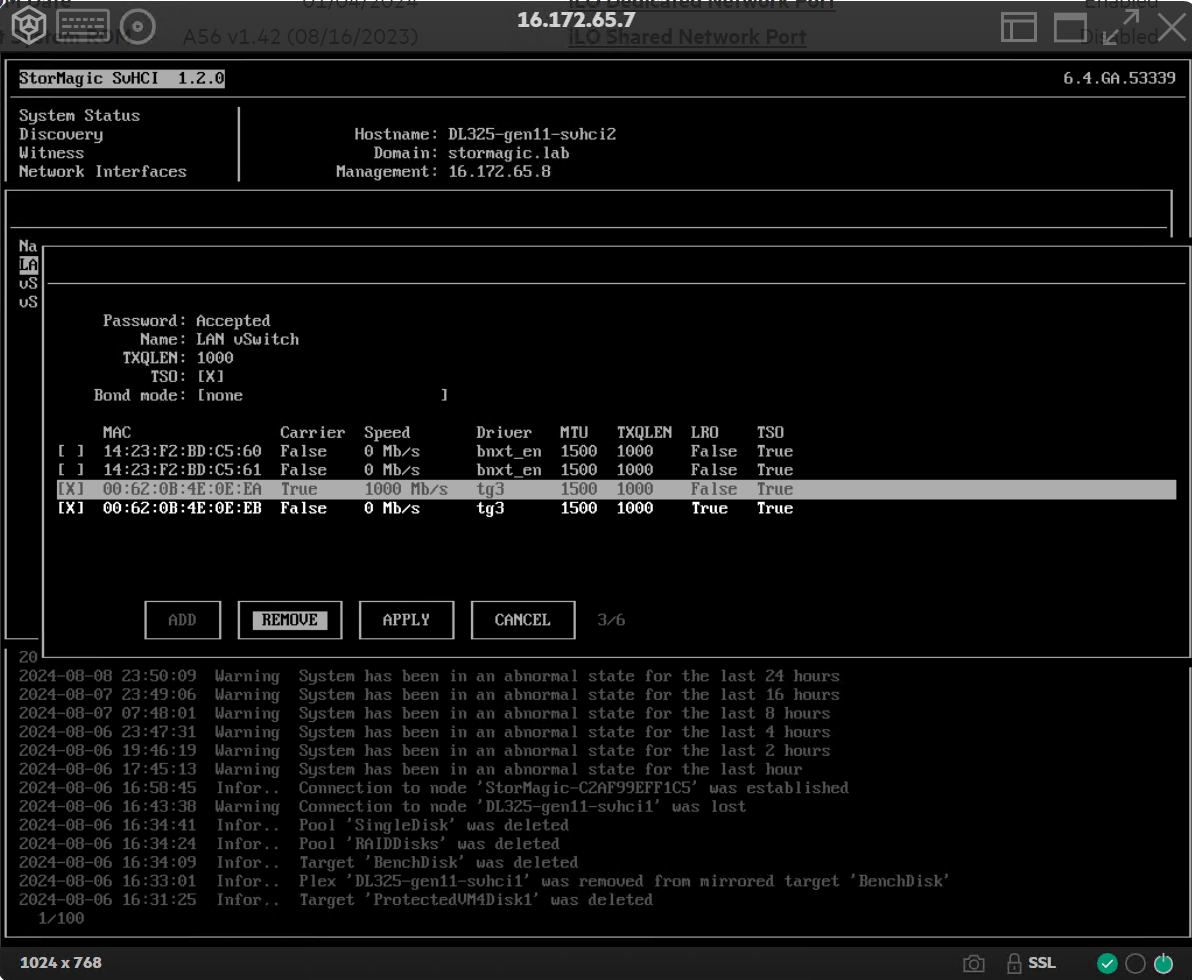Open the virtual keyboard icon
The image size is (1192, 980).
[x=83, y=26]
